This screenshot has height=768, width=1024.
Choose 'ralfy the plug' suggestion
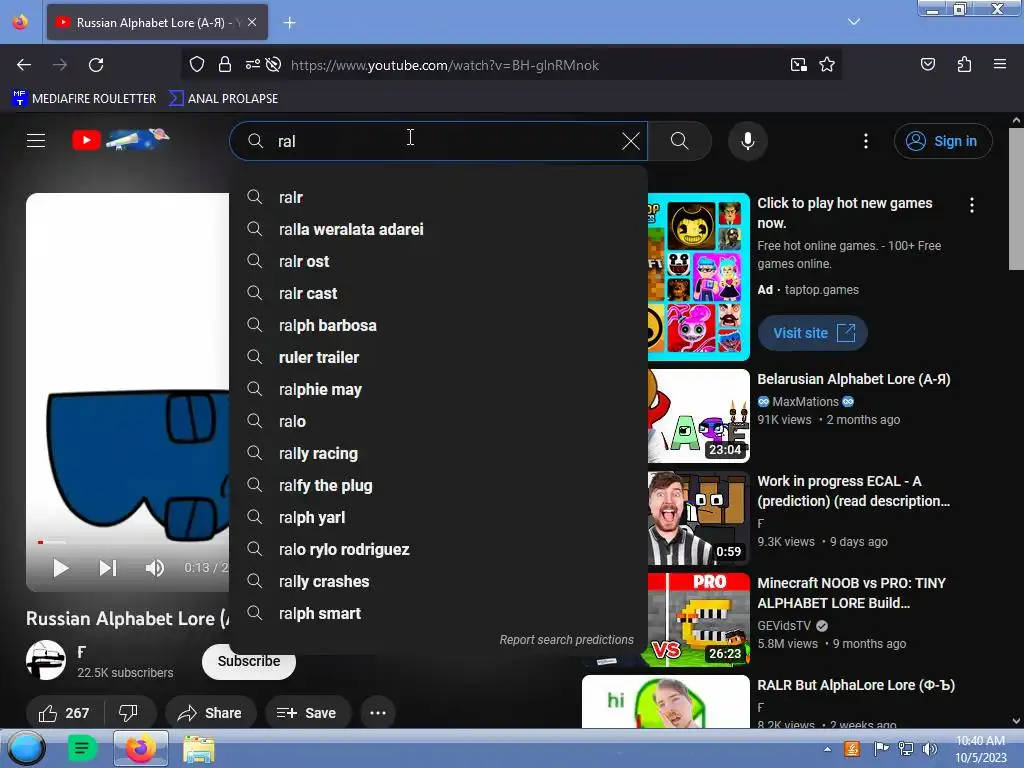click(438, 485)
